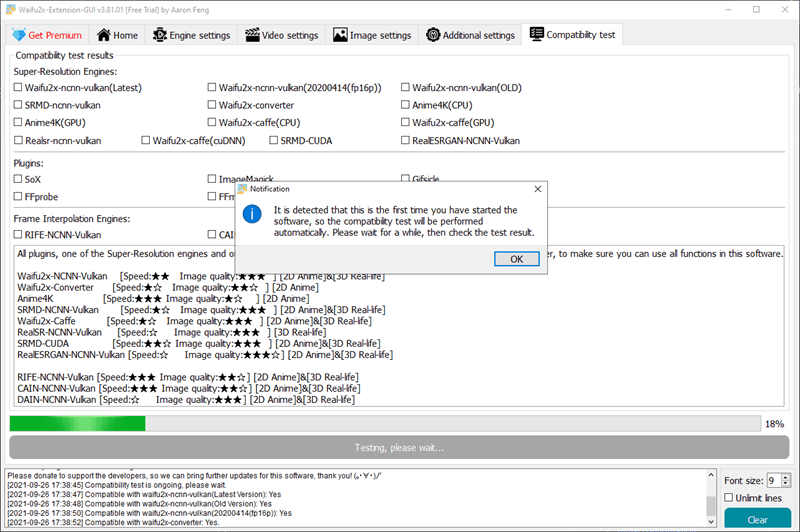This screenshot has height=532, width=800.
Task: Click the Clear log button
Action: [x=757, y=519]
